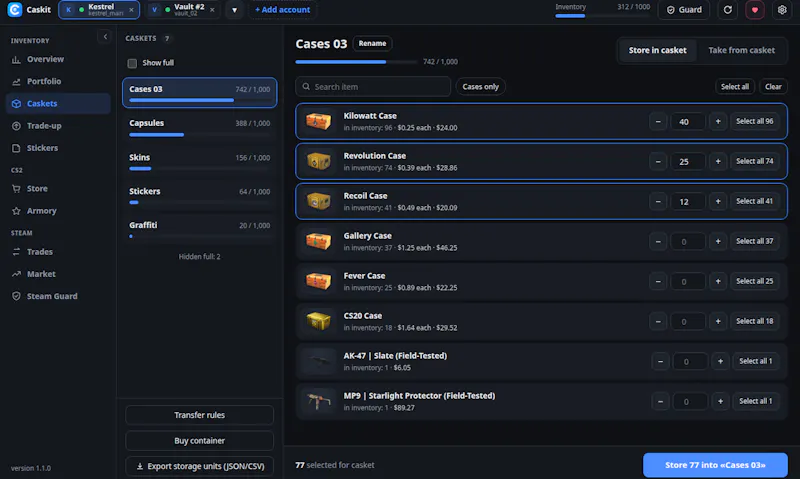Click Buy container button
Viewport: 800px width, 479px height.
coord(199,441)
